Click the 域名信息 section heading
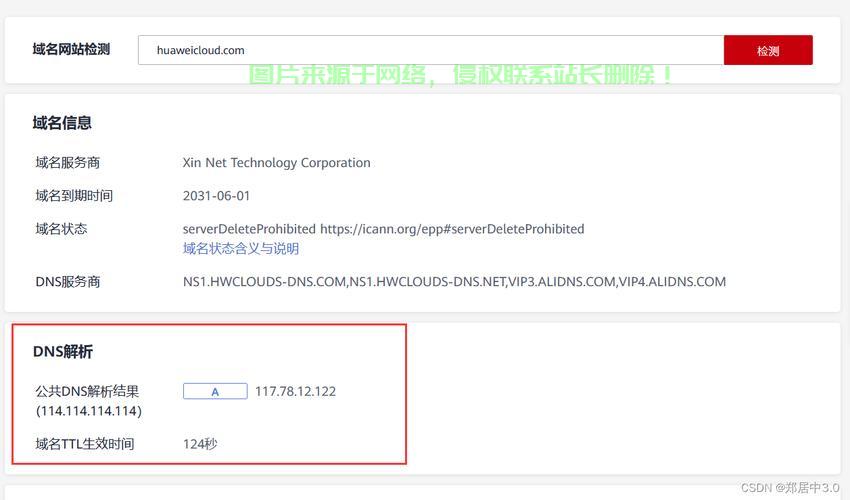The image size is (850, 500). pos(62,123)
